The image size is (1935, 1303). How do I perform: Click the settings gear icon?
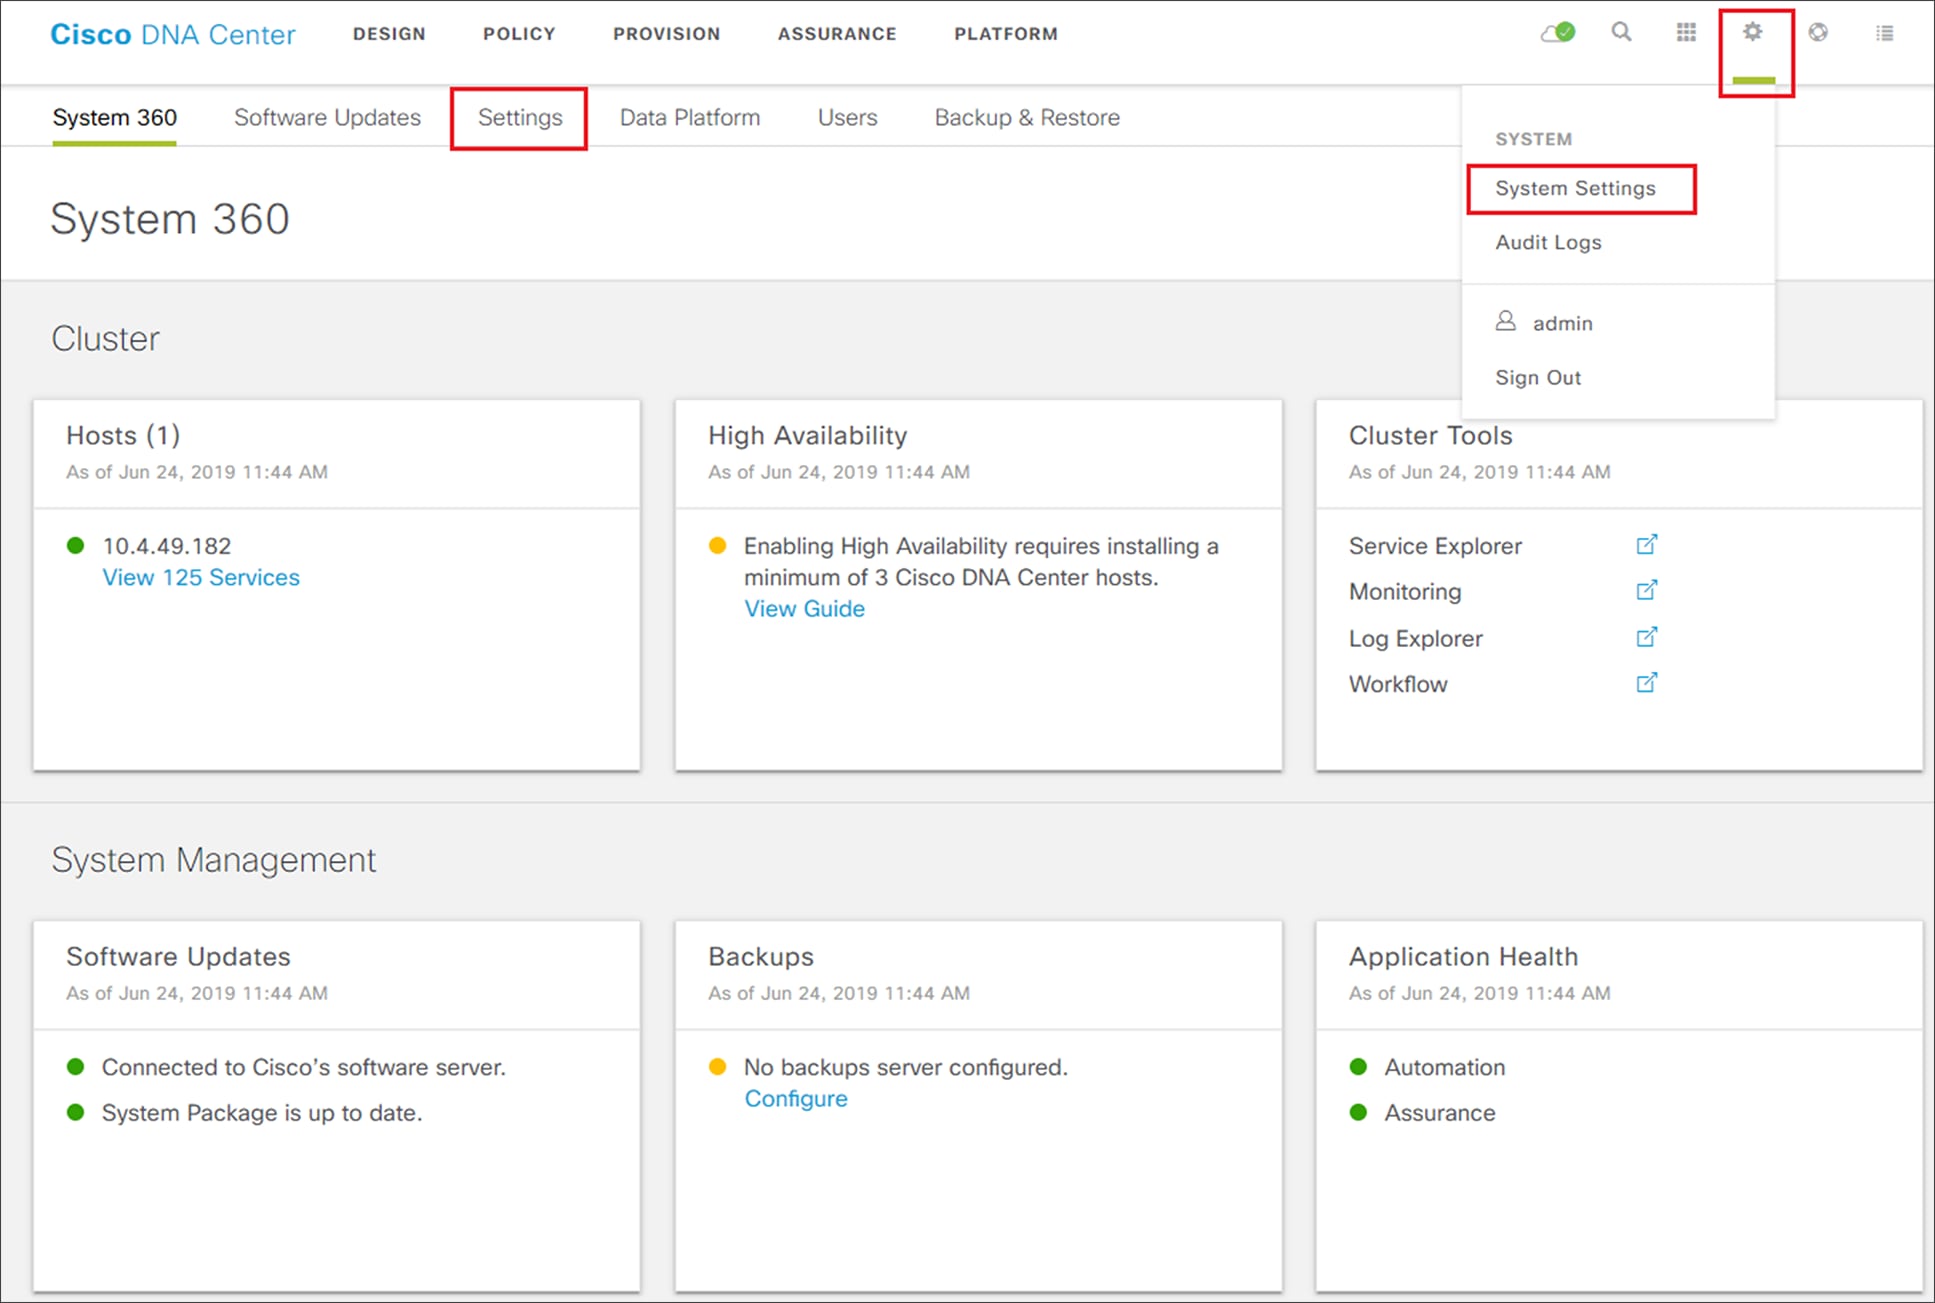pyautogui.click(x=1752, y=32)
